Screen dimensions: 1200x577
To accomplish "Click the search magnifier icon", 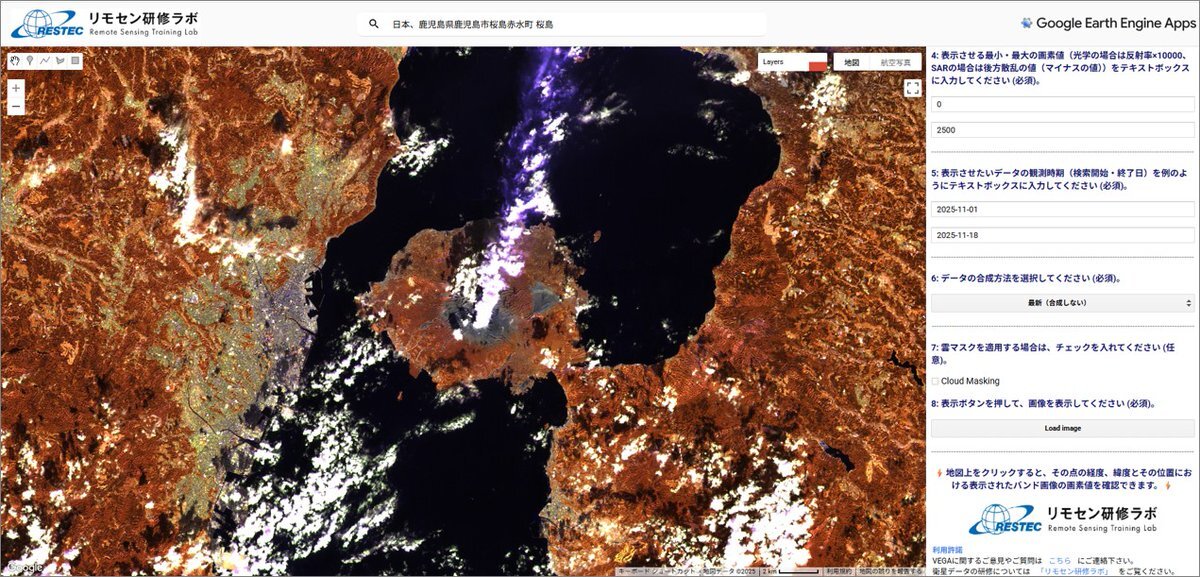I will tap(374, 24).
